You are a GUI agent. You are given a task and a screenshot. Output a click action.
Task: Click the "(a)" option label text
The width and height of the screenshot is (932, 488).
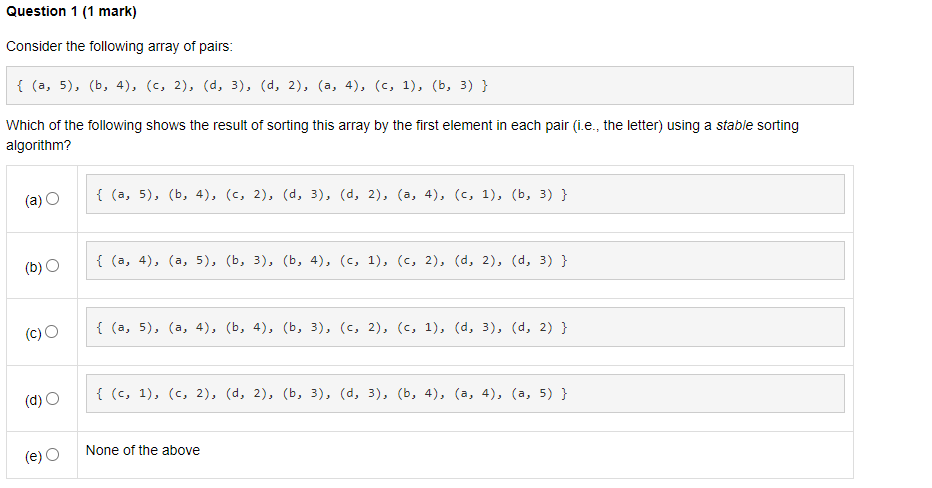[33, 200]
